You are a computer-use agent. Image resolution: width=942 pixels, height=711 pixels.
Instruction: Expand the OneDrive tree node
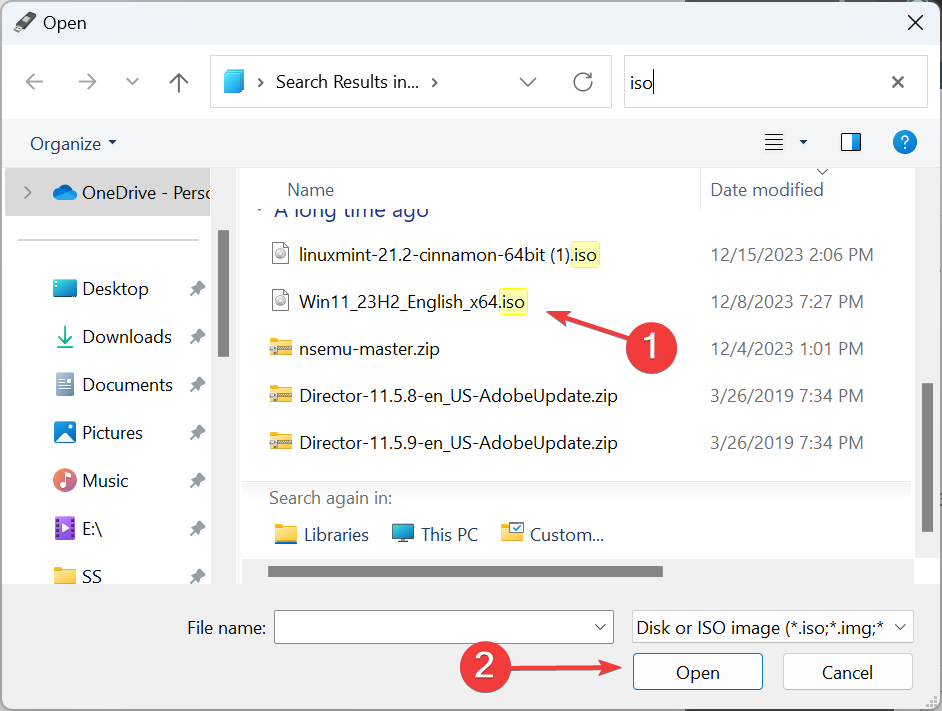point(27,192)
